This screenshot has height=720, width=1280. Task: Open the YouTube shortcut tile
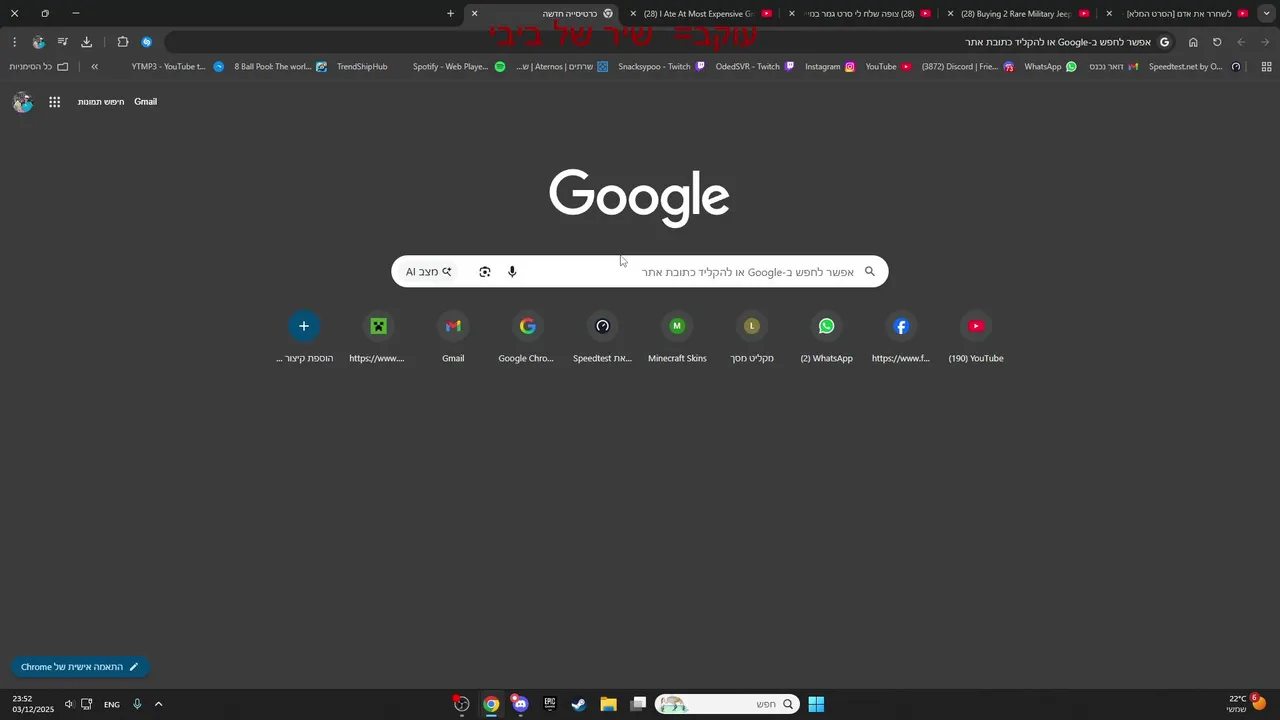coord(976,338)
